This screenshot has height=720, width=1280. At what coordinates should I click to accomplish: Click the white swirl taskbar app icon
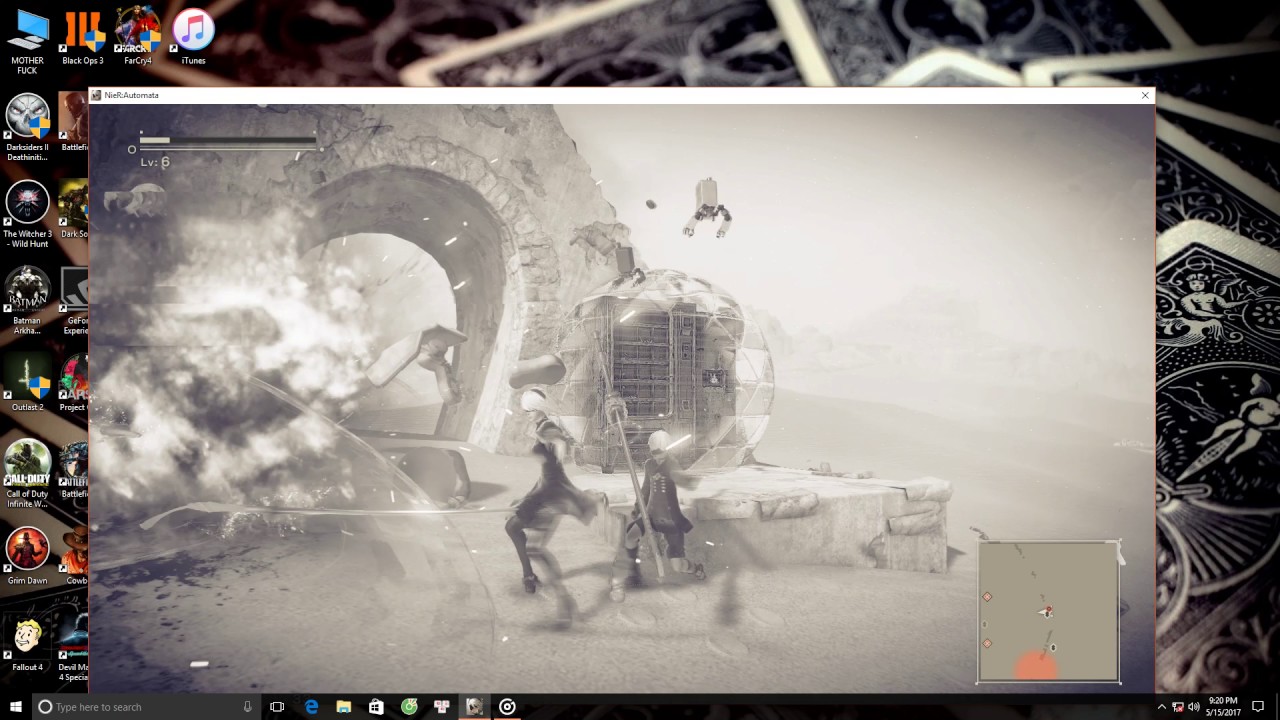(x=507, y=707)
